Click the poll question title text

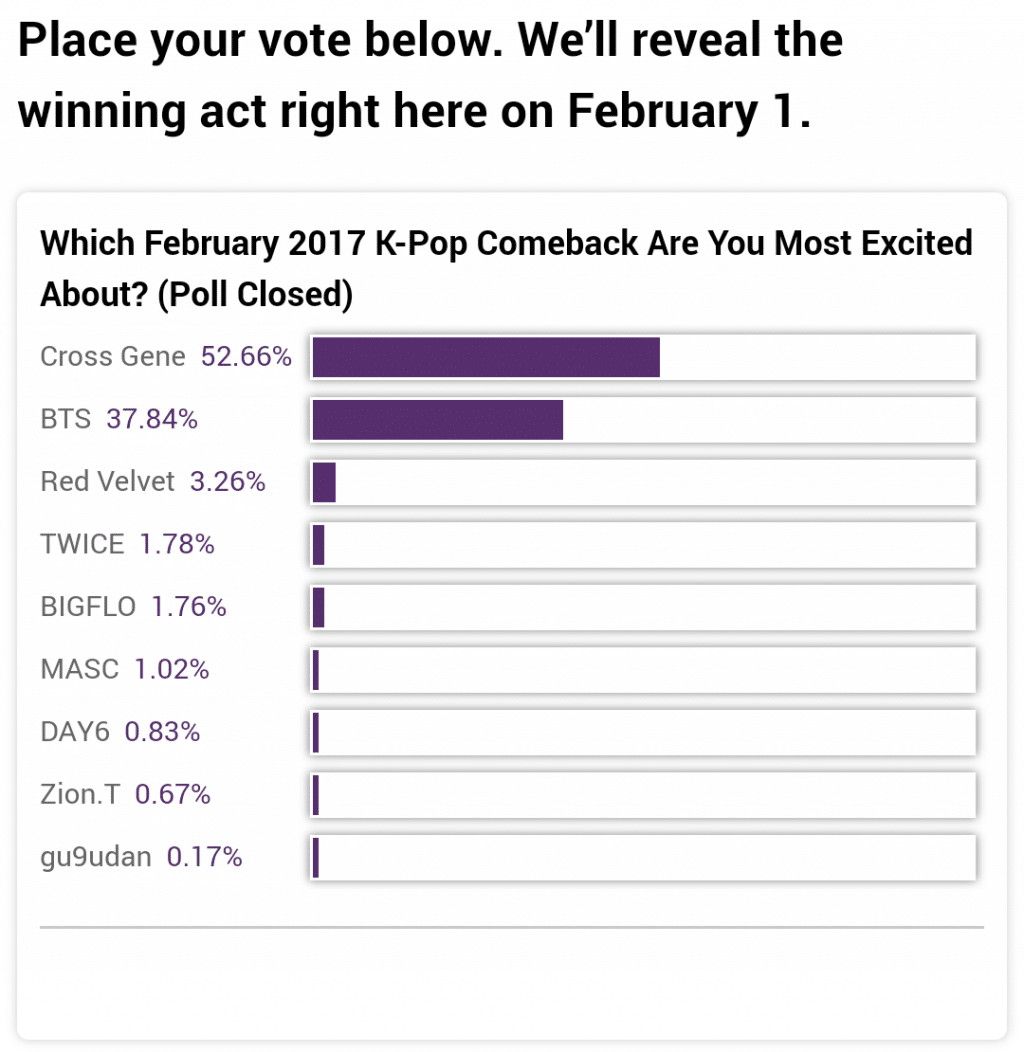pyautogui.click(x=505, y=268)
